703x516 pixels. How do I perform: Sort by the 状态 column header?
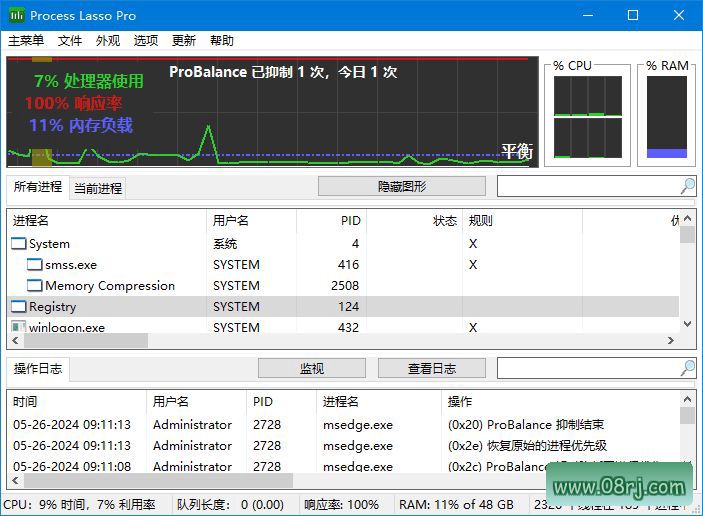[414, 221]
